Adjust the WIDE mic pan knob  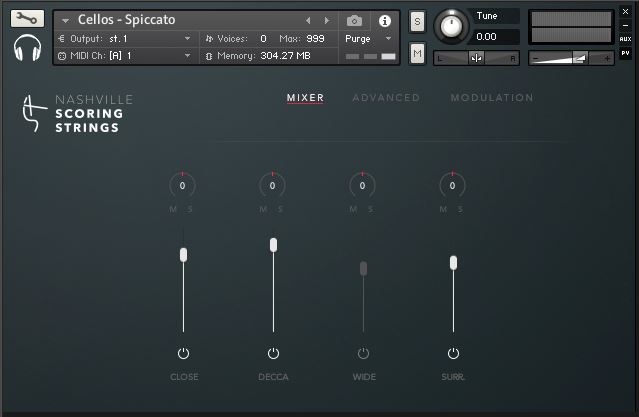click(362, 185)
